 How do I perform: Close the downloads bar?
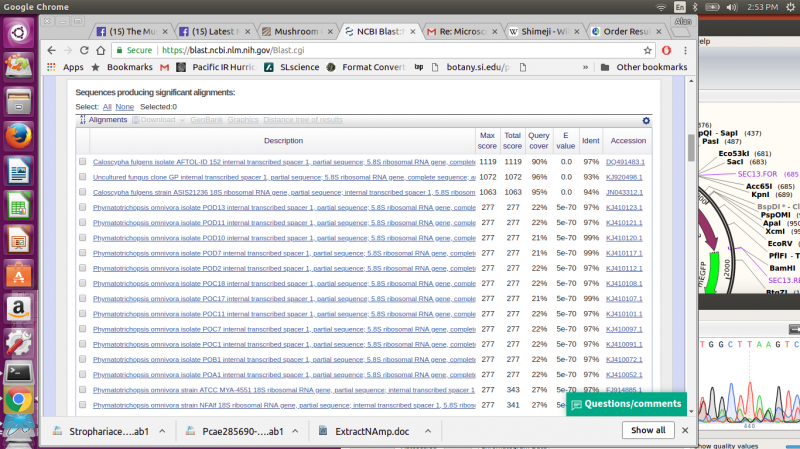click(x=685, y=430)
